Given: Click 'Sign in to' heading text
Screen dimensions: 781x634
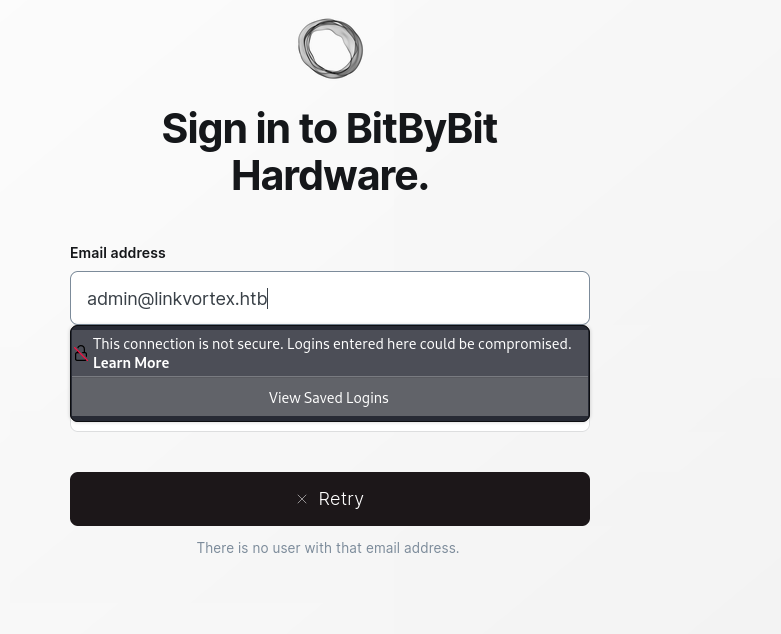Looking at the screenshot, I should [x=250, y=129].
